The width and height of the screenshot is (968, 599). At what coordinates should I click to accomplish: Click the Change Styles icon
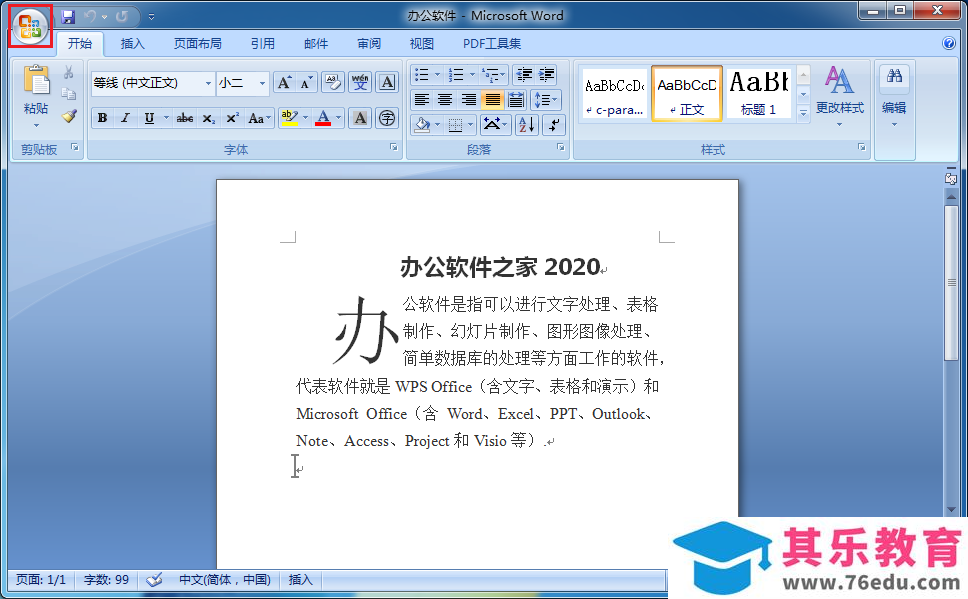[x=839, y=80]
